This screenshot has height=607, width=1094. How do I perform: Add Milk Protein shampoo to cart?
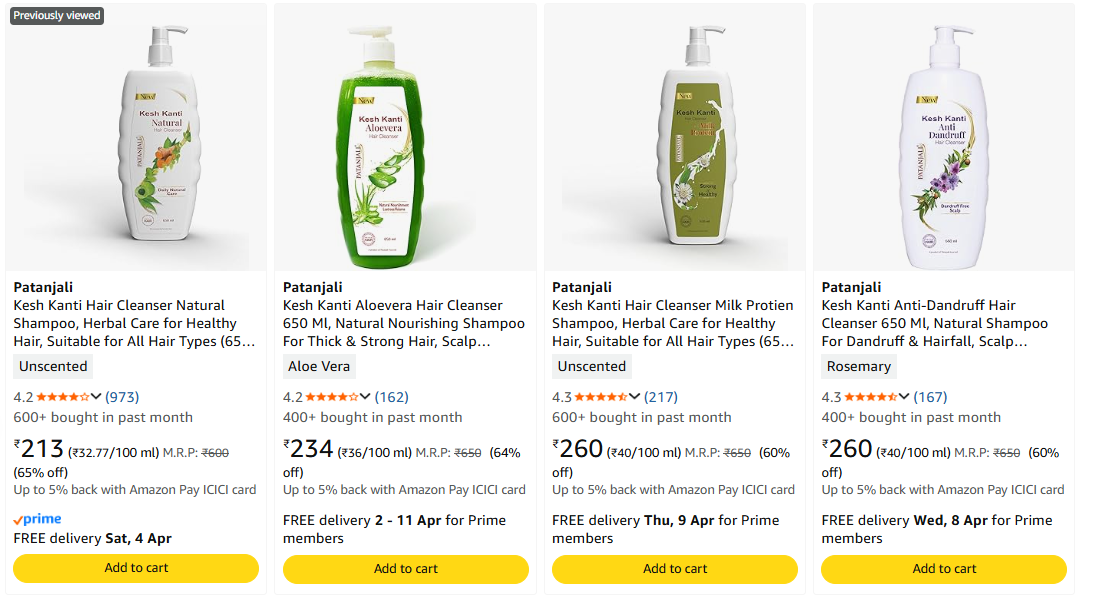[675, 569]
